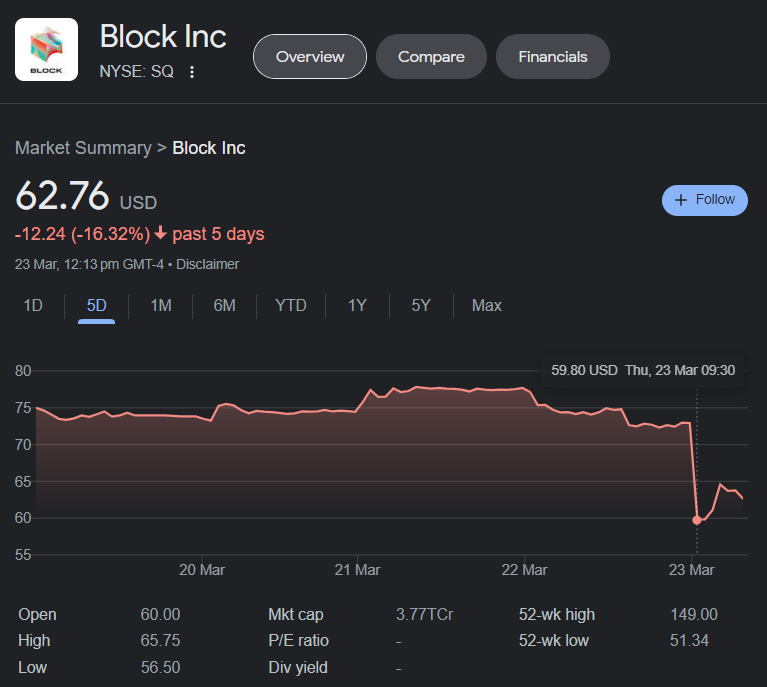Click the Market Summary breadcrumb link

click(83, 148)
